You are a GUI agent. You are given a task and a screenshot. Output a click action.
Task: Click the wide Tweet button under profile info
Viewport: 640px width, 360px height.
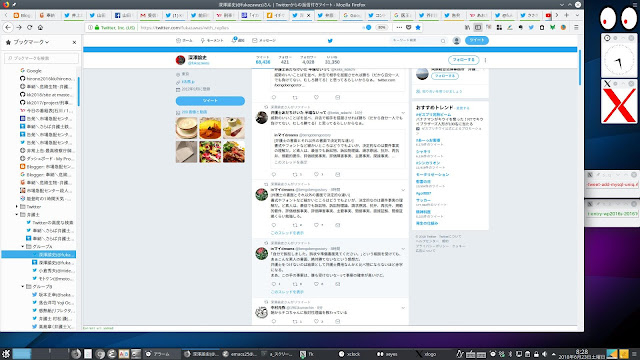click(210, 100)
